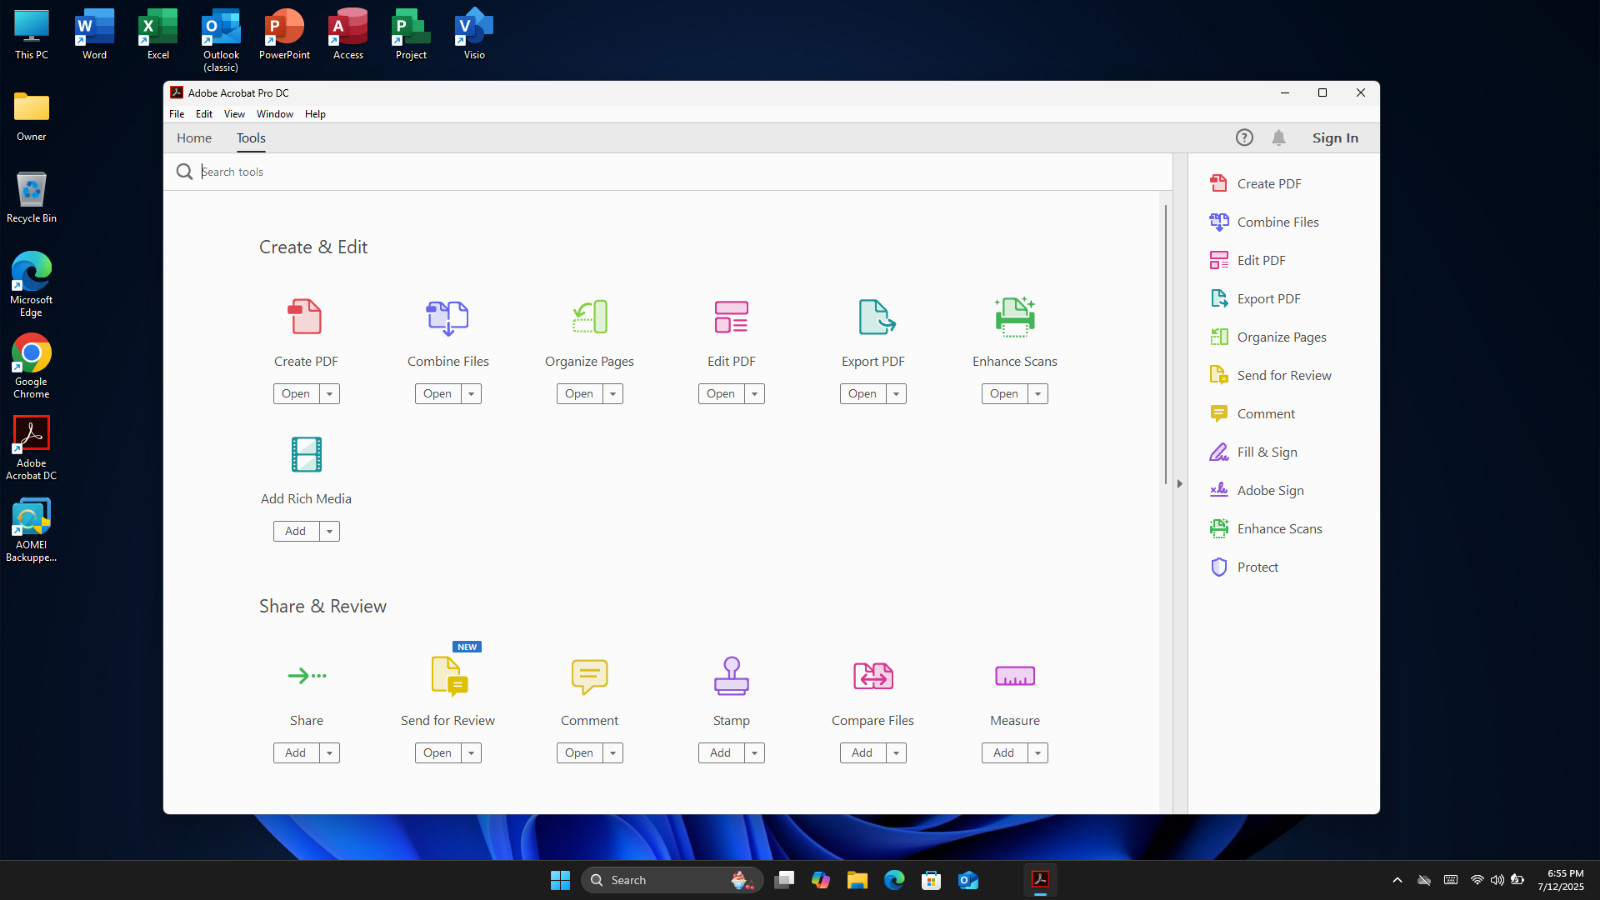Click the Measure ruler icon
This screenshot has width=1600, height=900.
pos(1015,676)
